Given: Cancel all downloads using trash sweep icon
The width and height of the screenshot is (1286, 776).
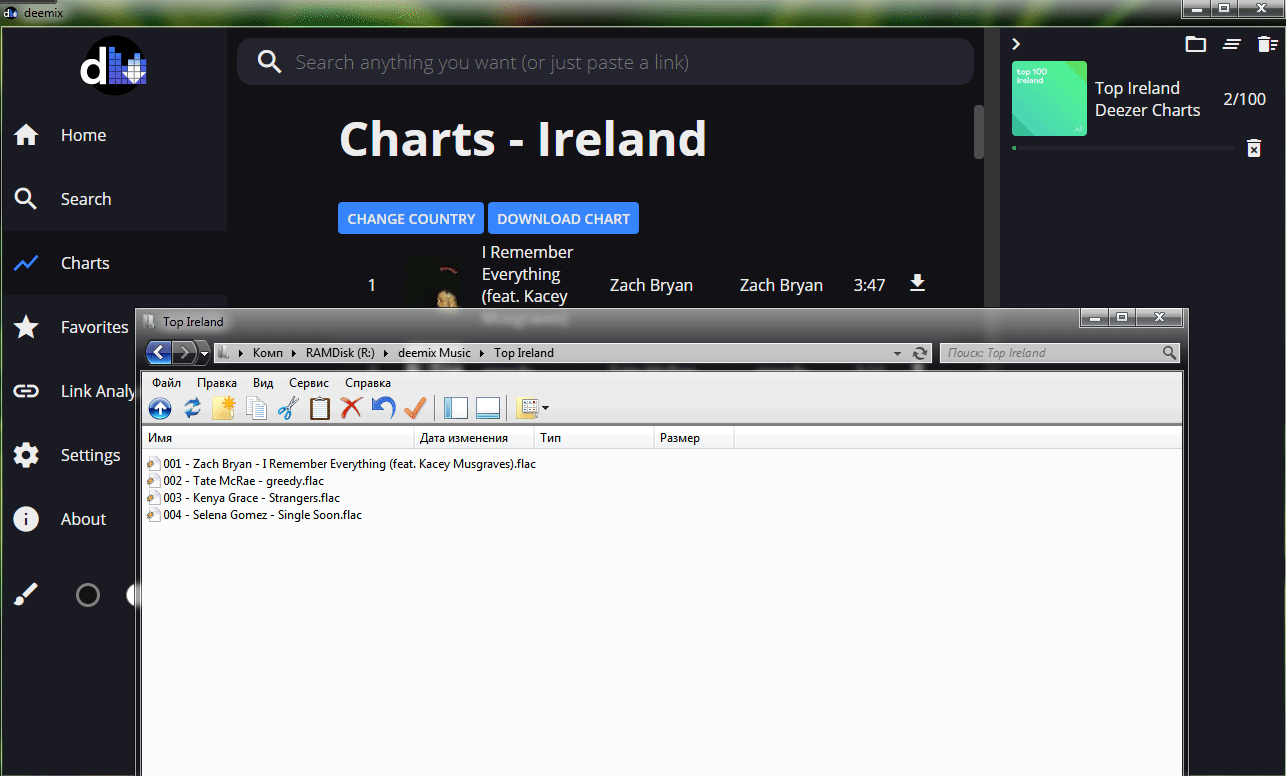Looking at the screenshot, I should point(1267,44).
